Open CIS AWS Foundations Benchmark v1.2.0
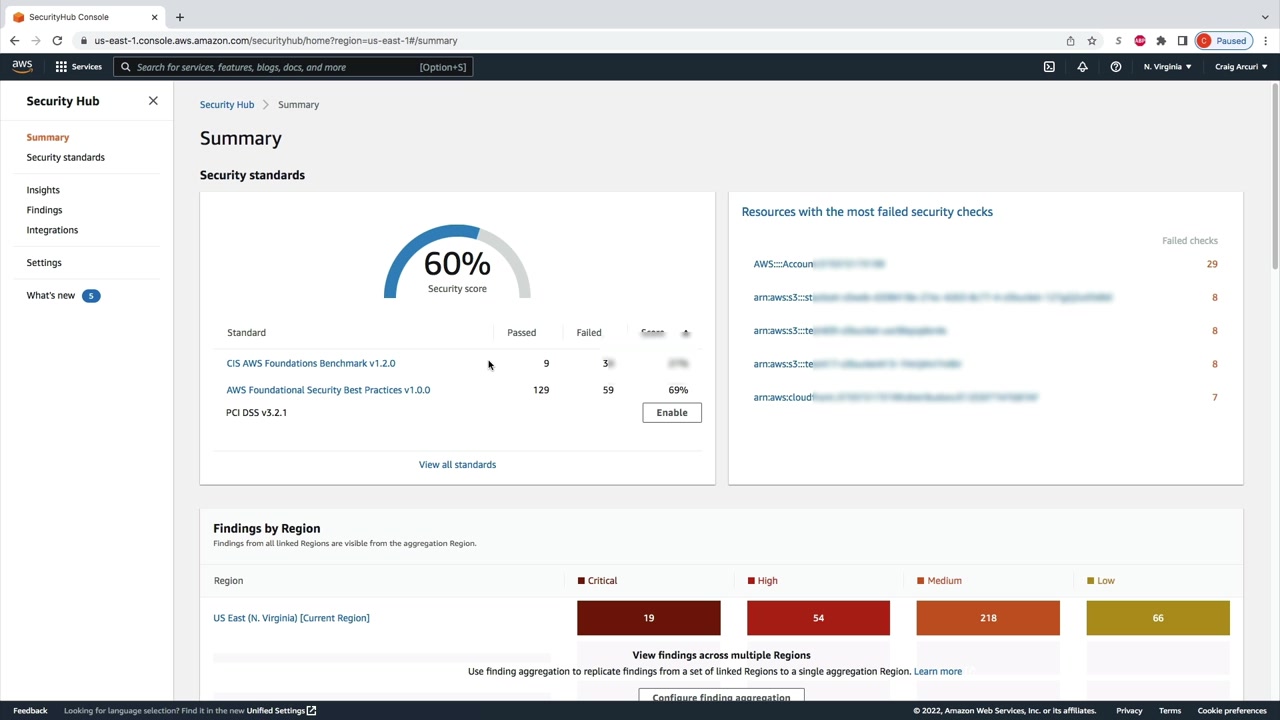 pos(311,364)
